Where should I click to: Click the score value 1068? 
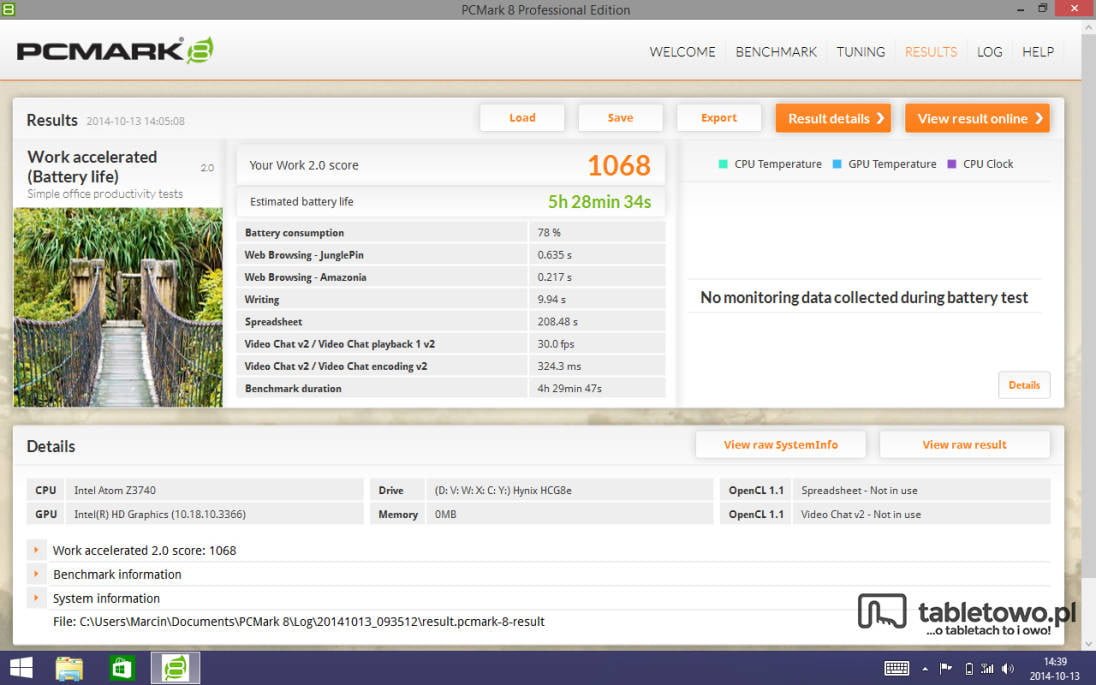click(x=619, y=166)
